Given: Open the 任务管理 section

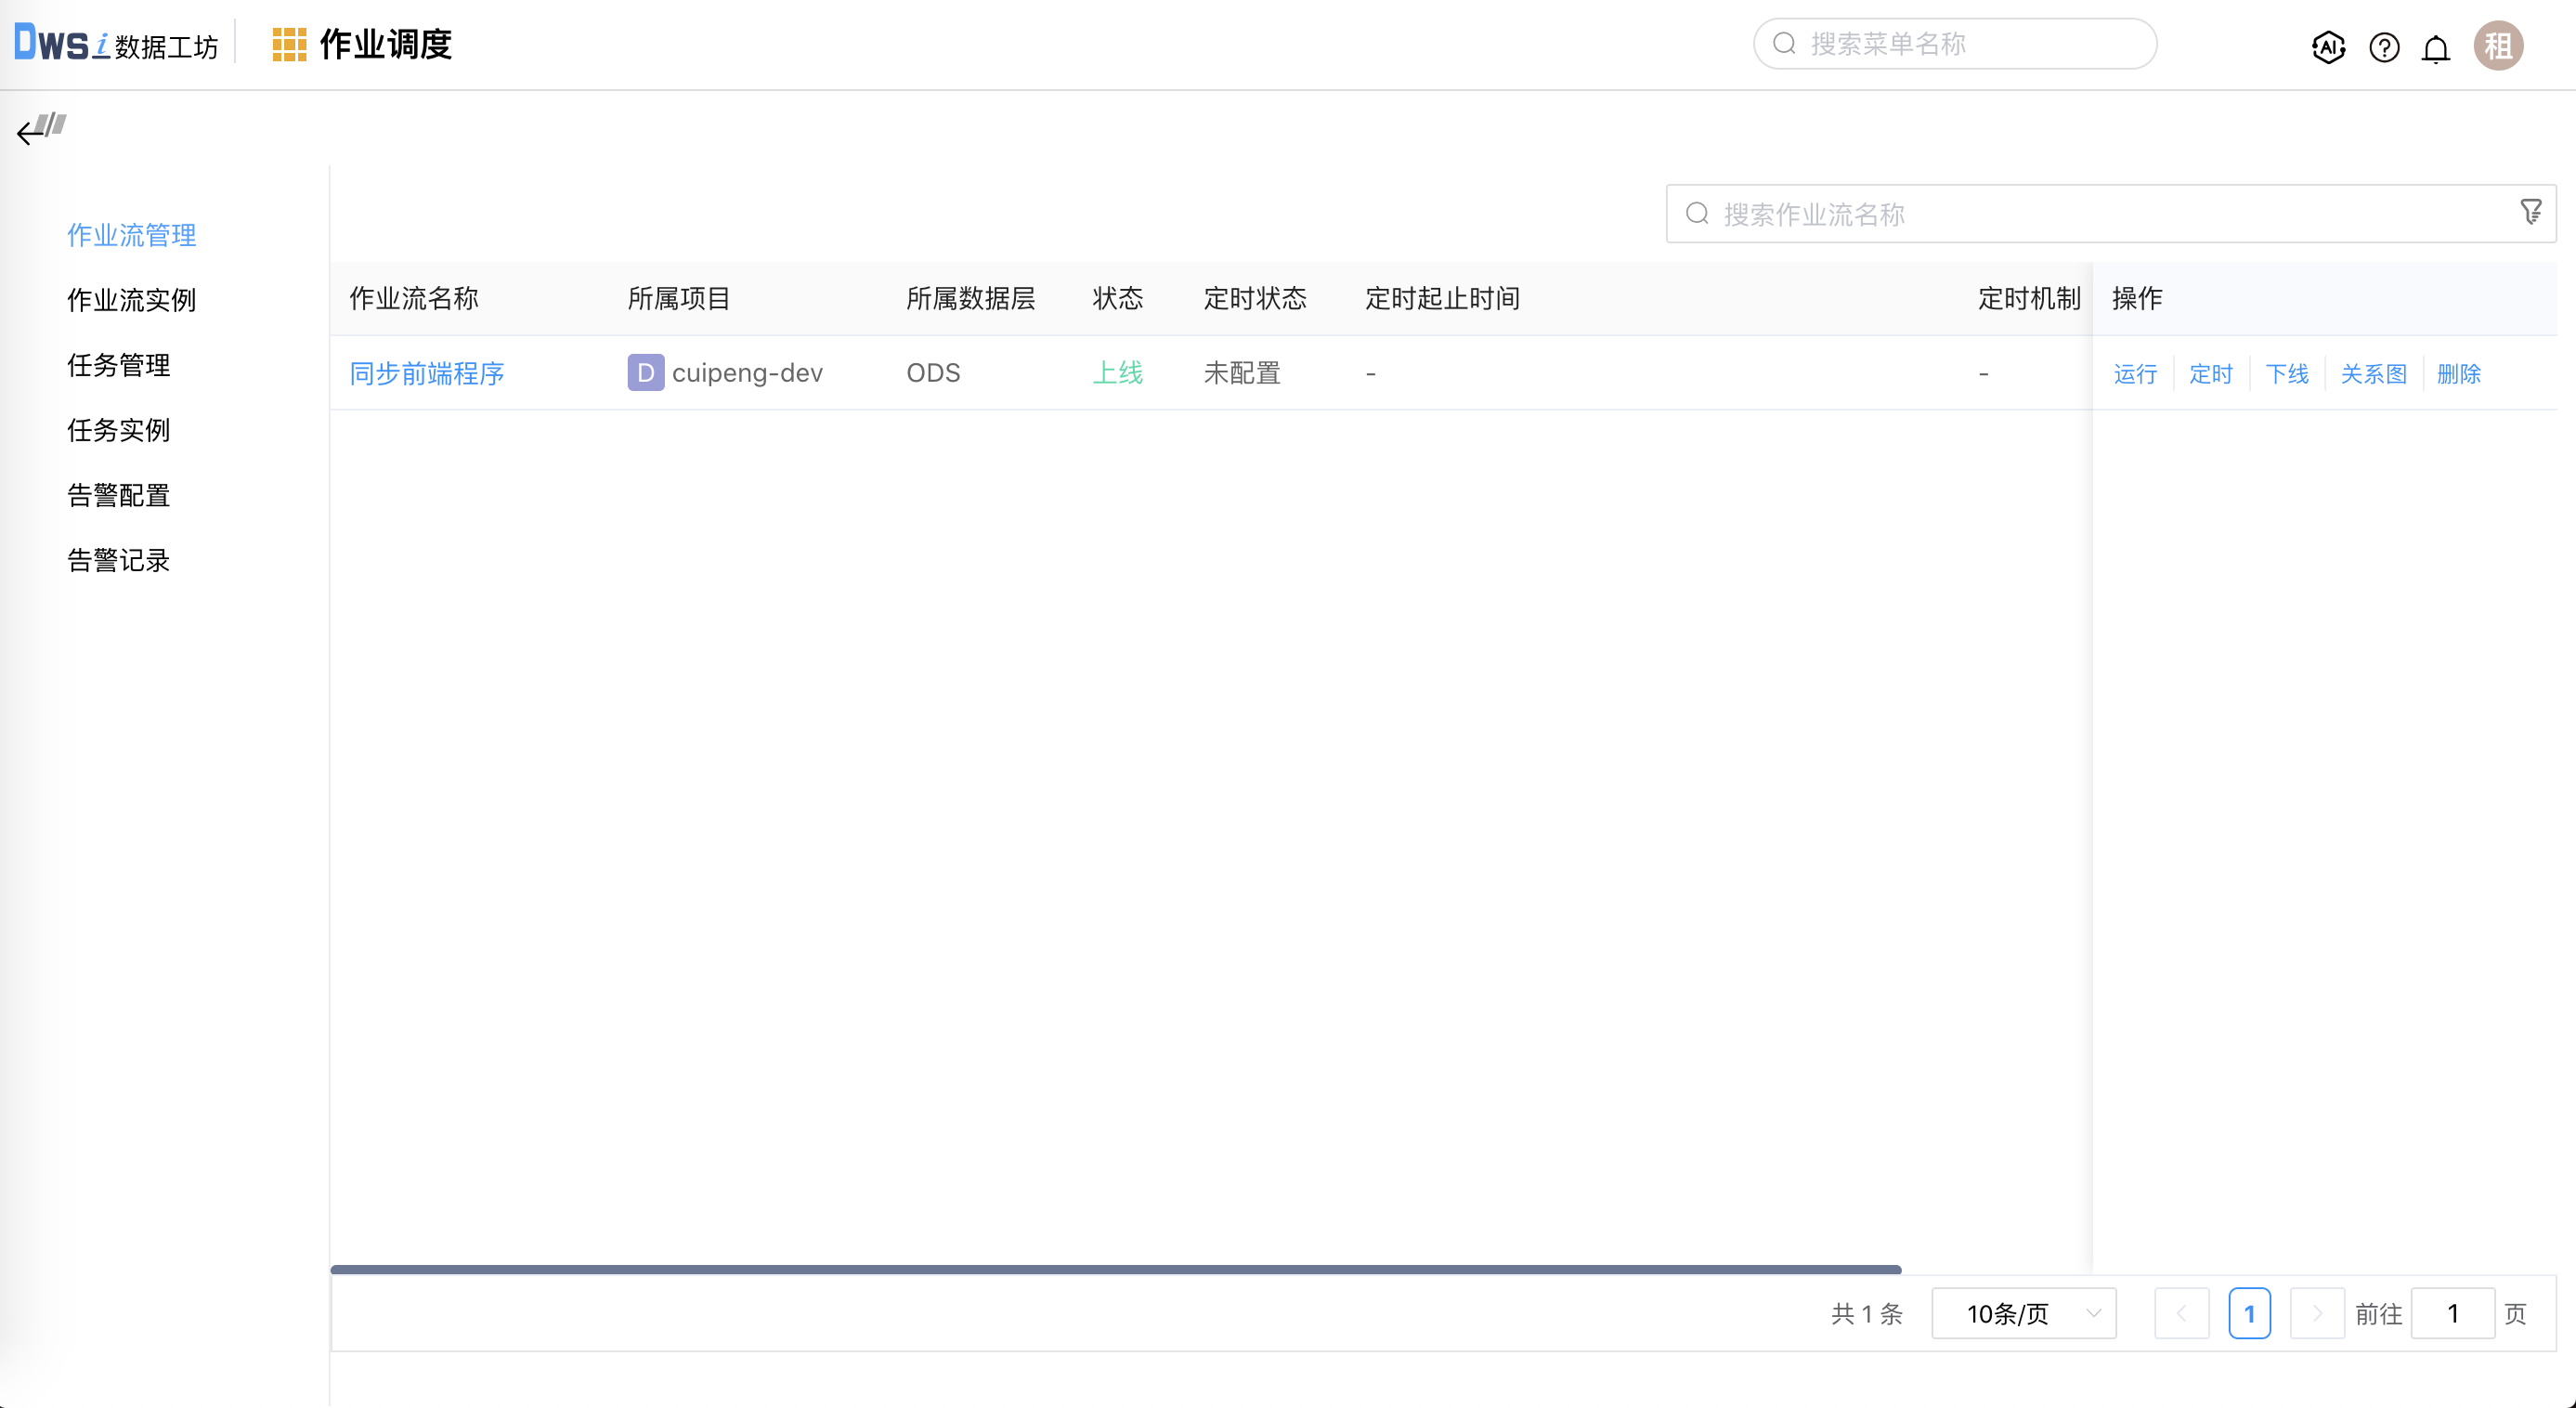Looking at the screenshot, I should click(118, 365).
